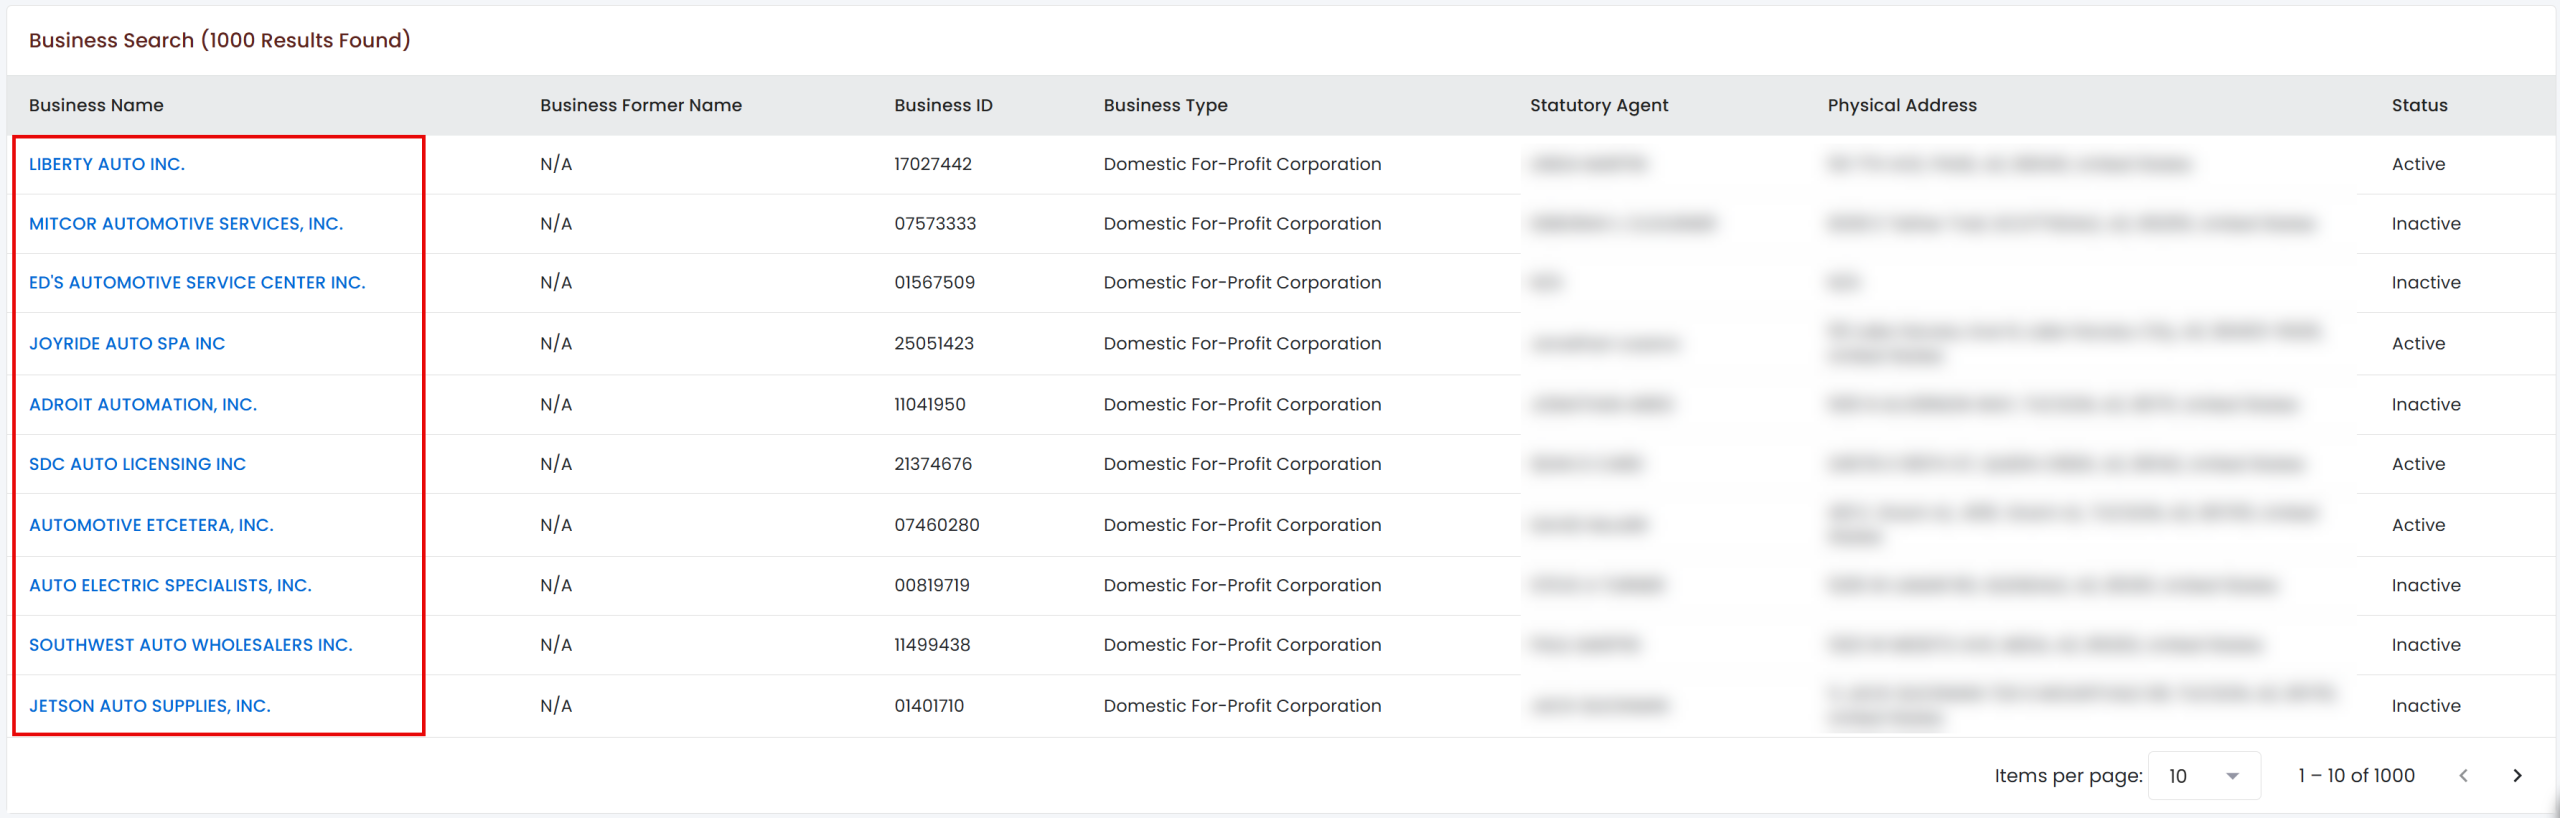2560x818 pixels.
Task: Open JETSON AUTO SUPPLIES, INC. link
Action: point(150,706)
